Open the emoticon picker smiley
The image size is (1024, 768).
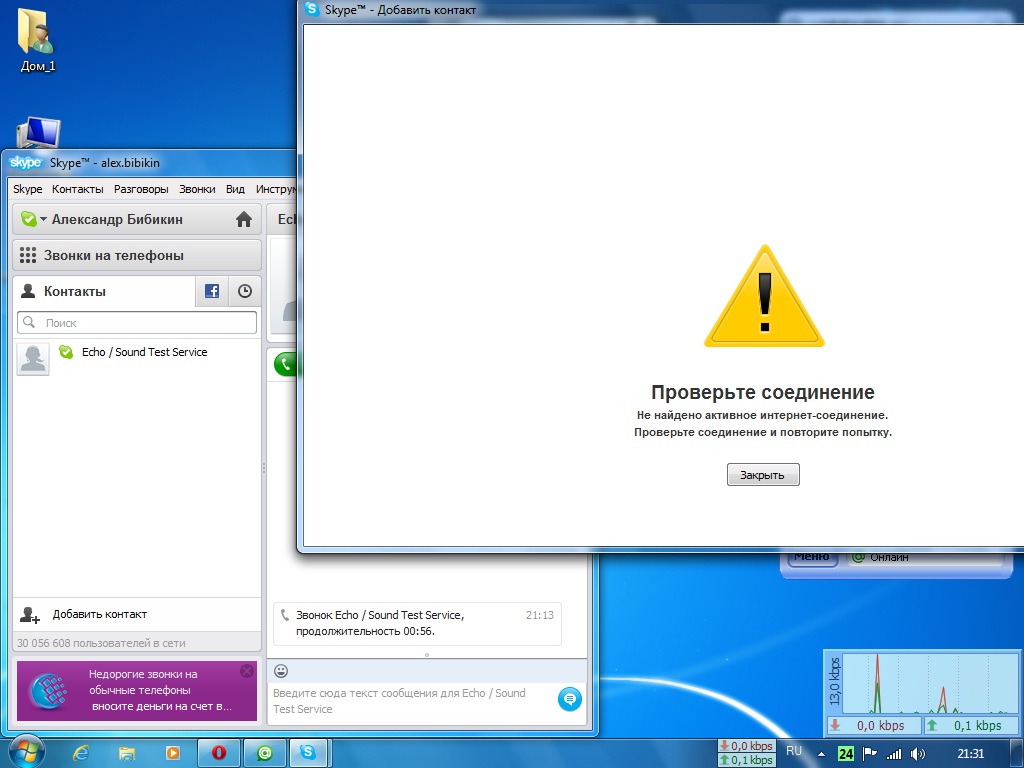[281, 671]
